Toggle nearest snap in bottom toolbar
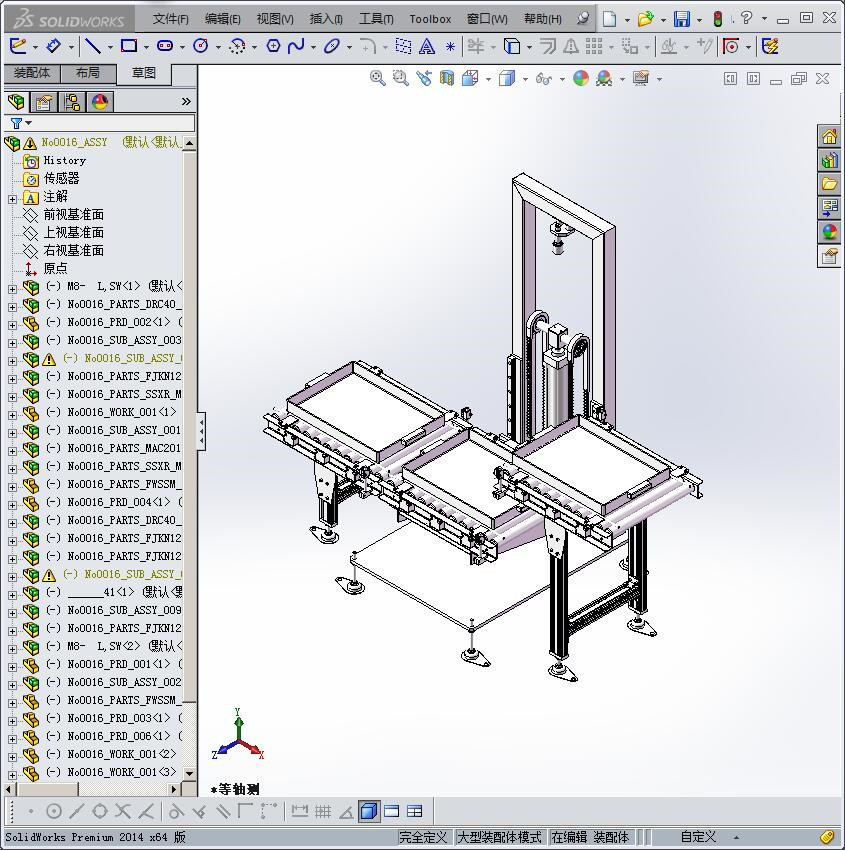This screenshot has width=845, height=850. click(x=146, y=811)
